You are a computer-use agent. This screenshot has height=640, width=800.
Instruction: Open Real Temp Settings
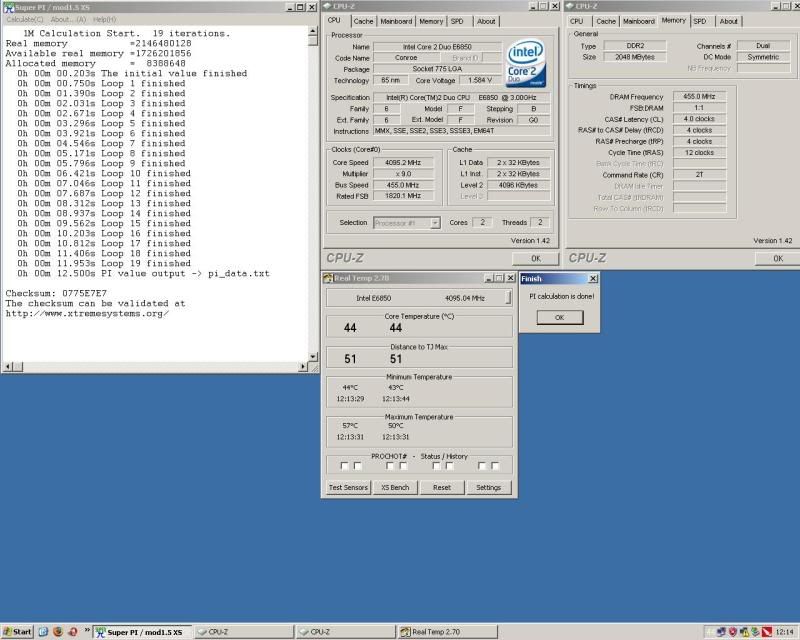(x=489, y=487)
